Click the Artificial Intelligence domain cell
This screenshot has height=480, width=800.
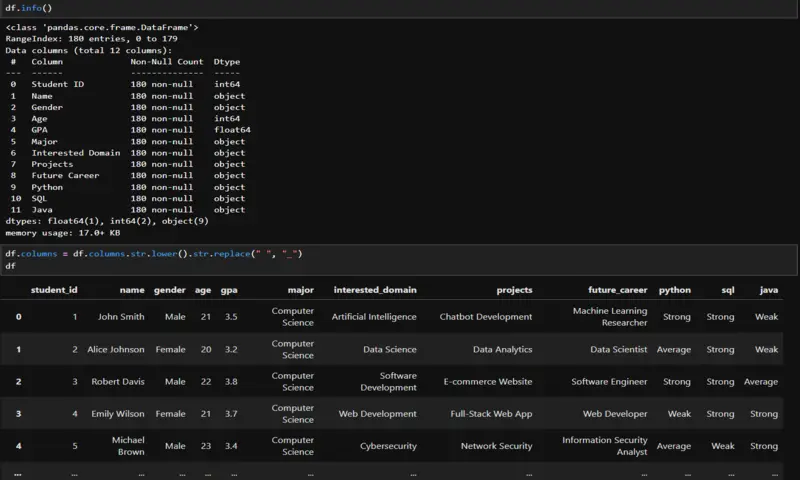coord(374,317)
